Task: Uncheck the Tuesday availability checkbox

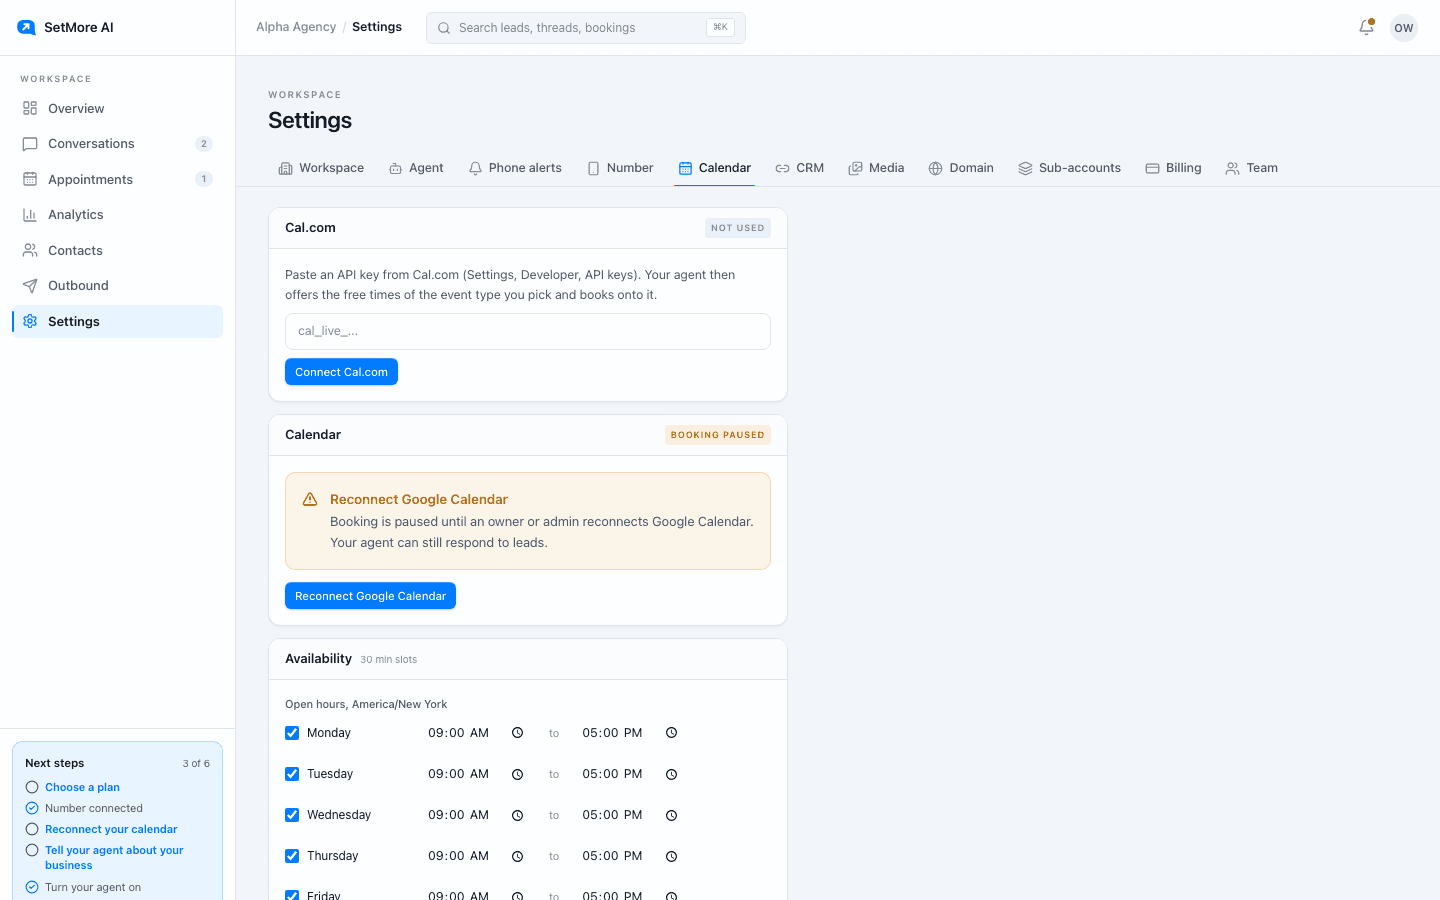Action: click(x=292, y=774)
